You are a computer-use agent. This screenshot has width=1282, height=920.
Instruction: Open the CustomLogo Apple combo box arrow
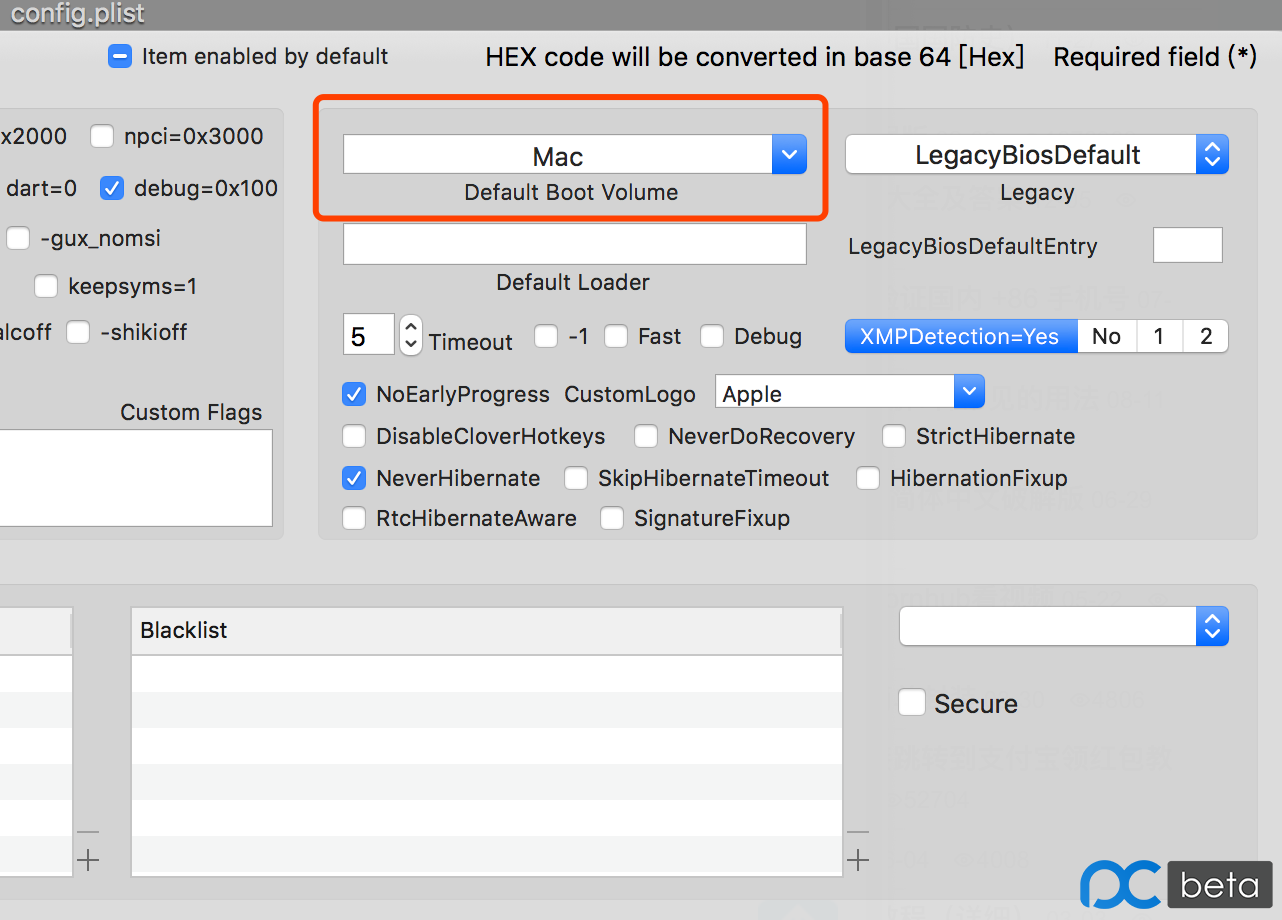coord(969,392)
